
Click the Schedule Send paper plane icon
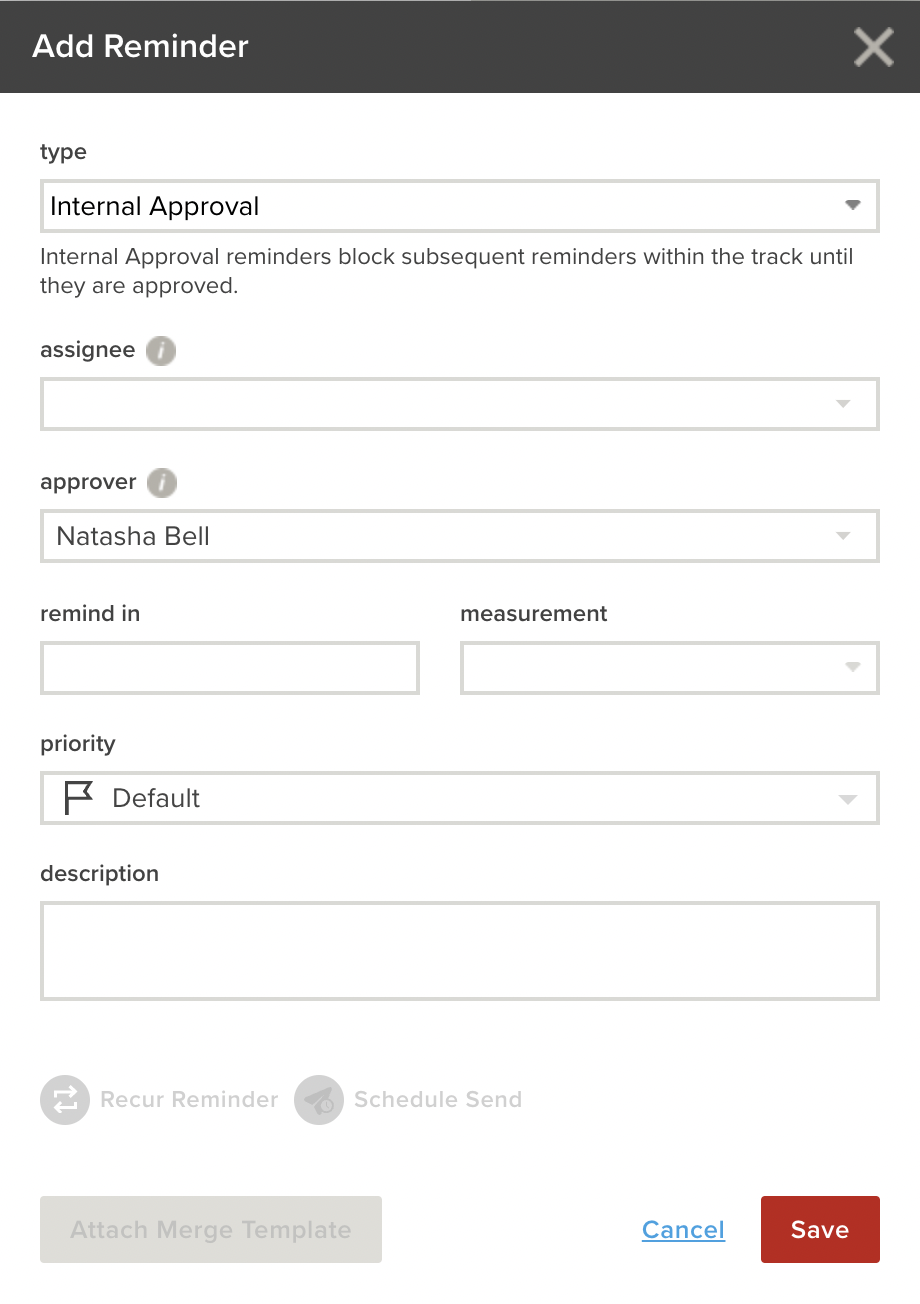click(x=319, y=1100)
